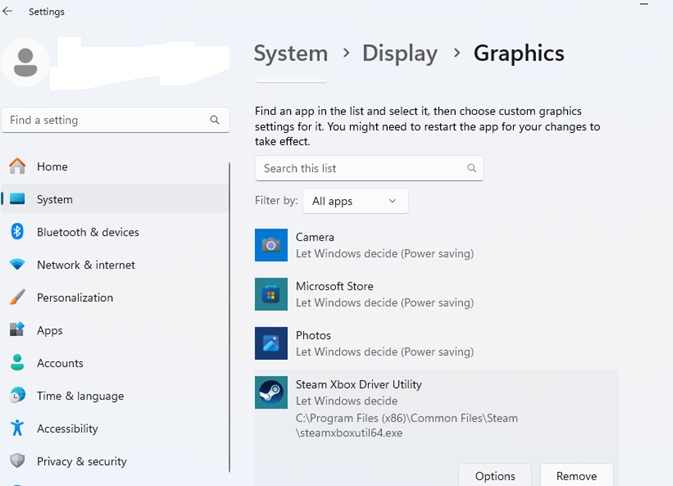The image size is (673, 486).
Task: Click the Steam Xbox Driver Utility icon
Action: point(271,392)
